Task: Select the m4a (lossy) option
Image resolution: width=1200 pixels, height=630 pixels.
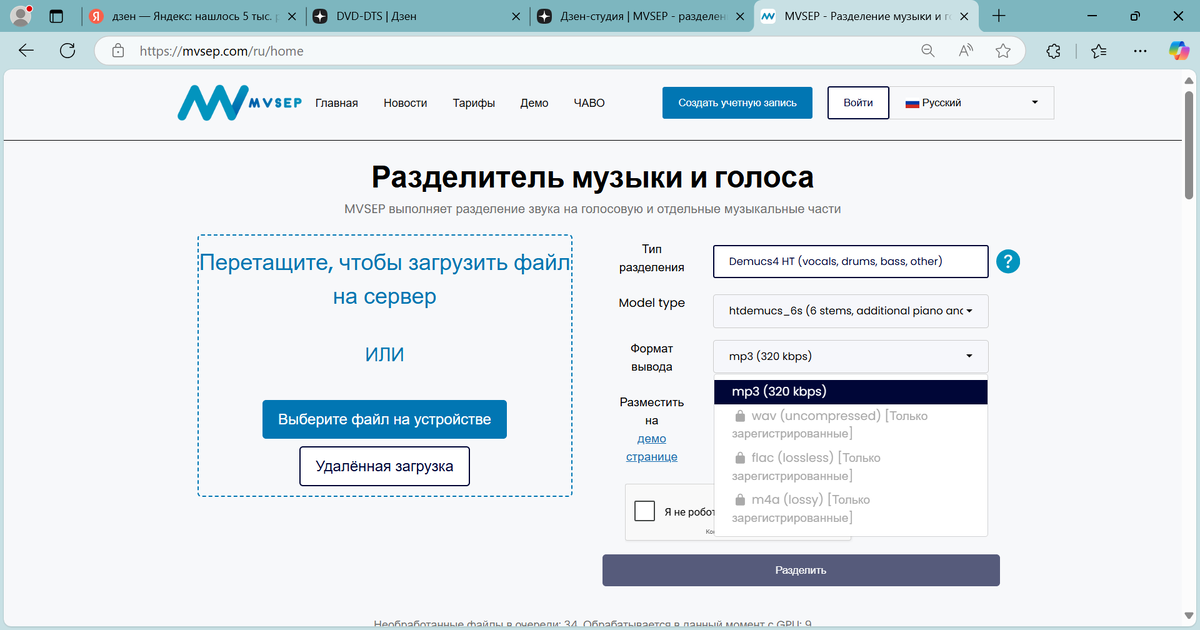Action: point(851,508)
